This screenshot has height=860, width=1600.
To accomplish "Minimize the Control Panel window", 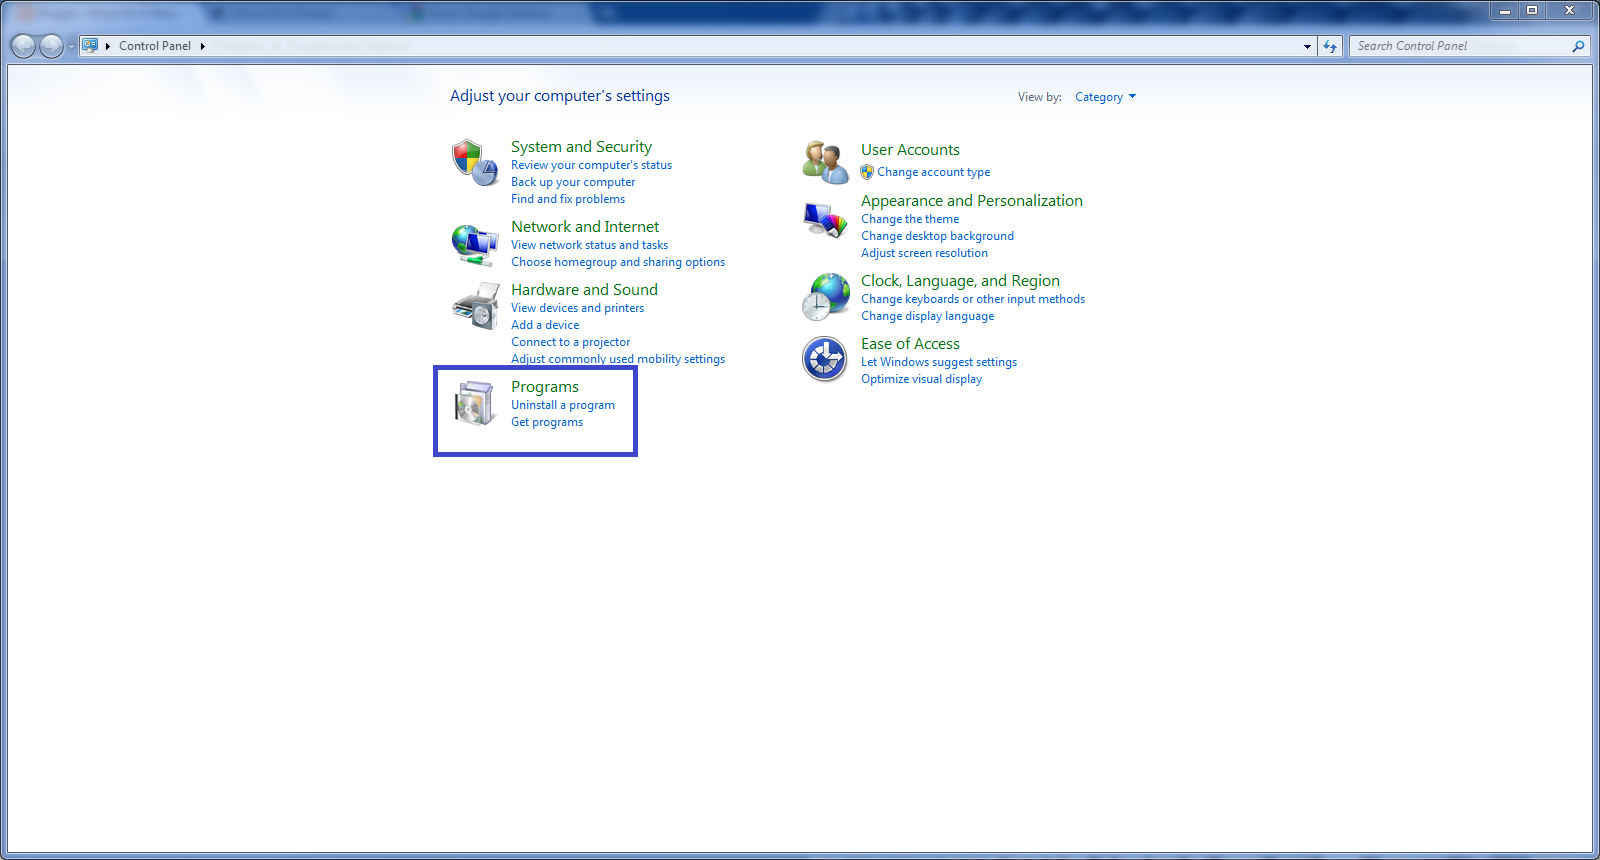I will (x=1504, y=10).
